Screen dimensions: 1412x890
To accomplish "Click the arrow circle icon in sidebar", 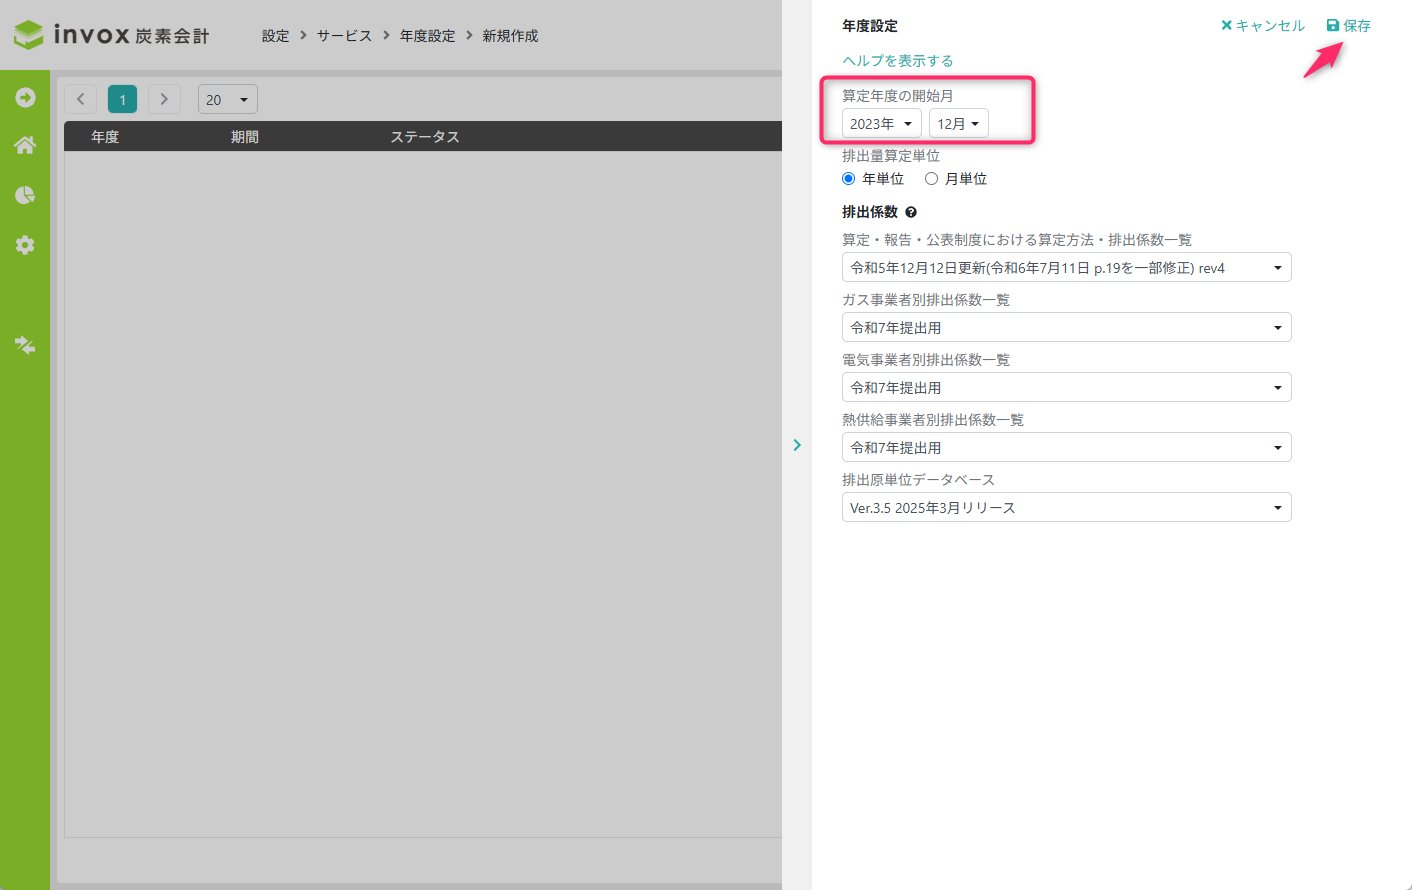I will click(x=25, y=97).
